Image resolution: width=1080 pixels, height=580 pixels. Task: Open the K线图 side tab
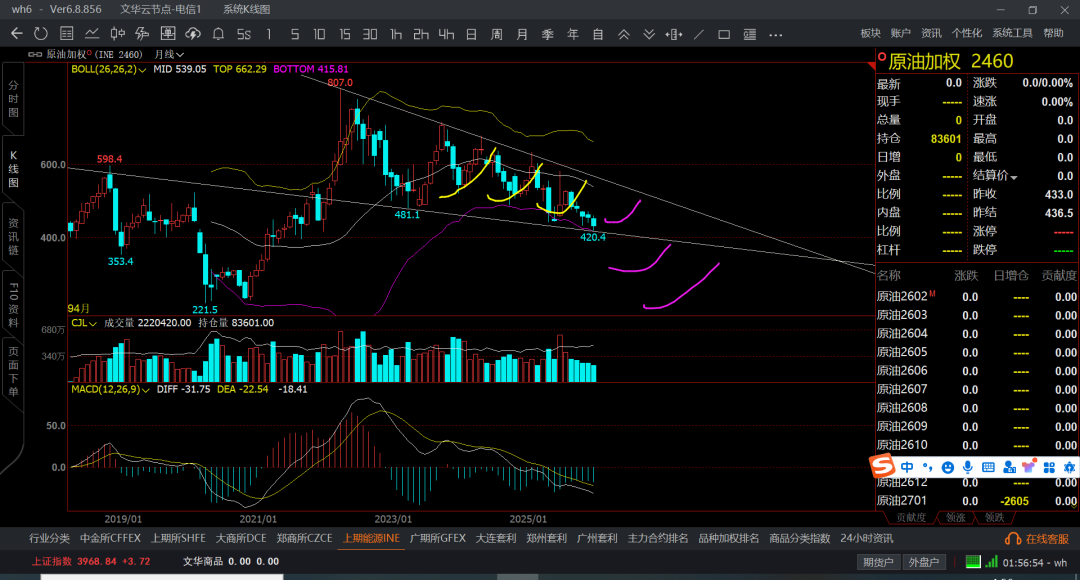(x=13, y=169)
